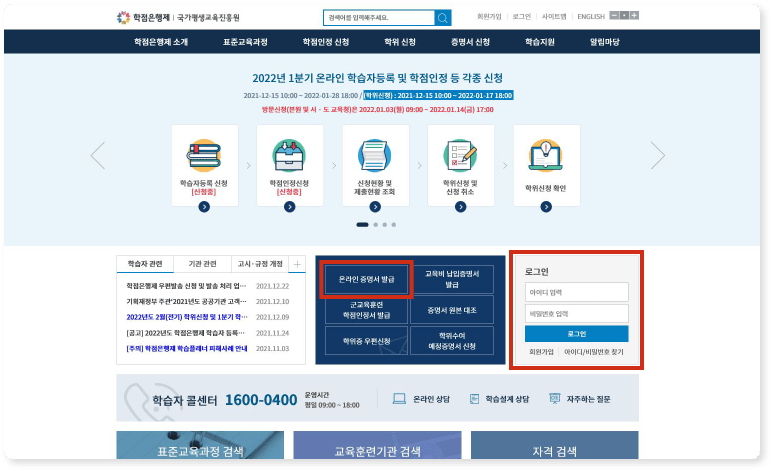Image resolution: width=772 pixels, height=471 pixels.
Task: Click the books icon for 학습자등록 신청
Action: point(204,156)
